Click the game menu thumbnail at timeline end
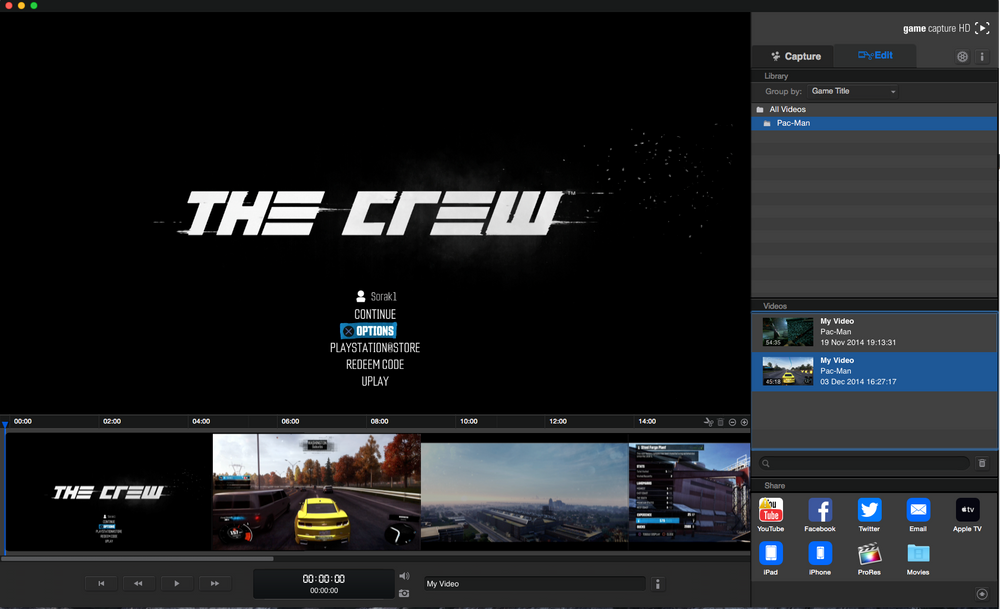The height and width of the screenshot is (609, 1000). point(689,492)
